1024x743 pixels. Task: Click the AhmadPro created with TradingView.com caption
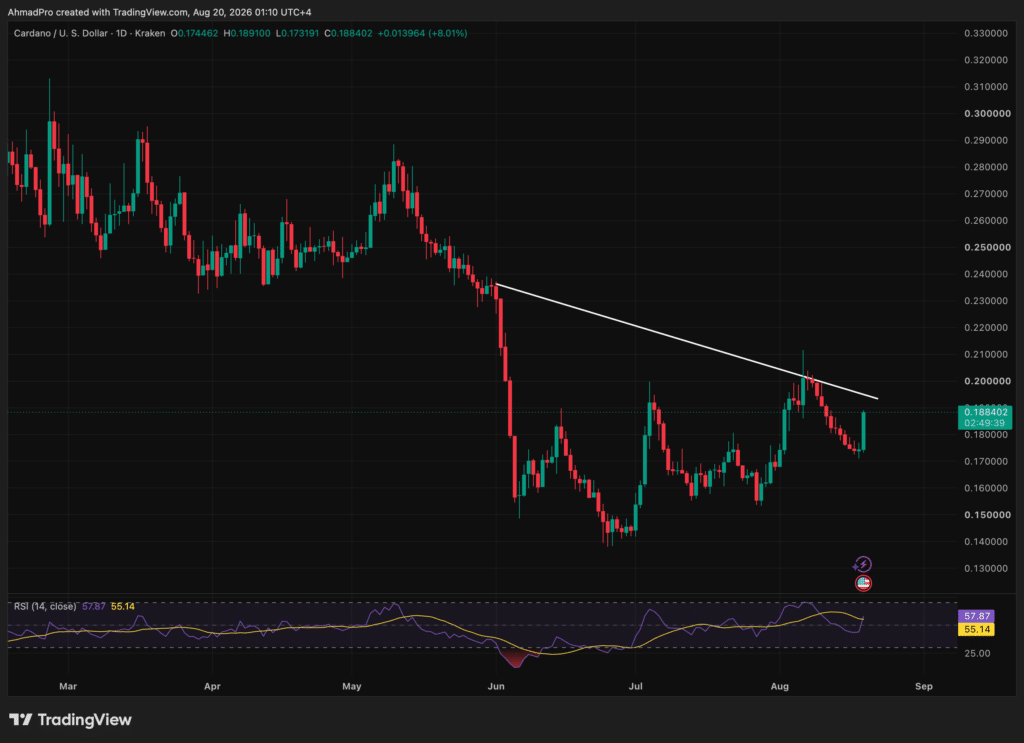tap(159, 12)
